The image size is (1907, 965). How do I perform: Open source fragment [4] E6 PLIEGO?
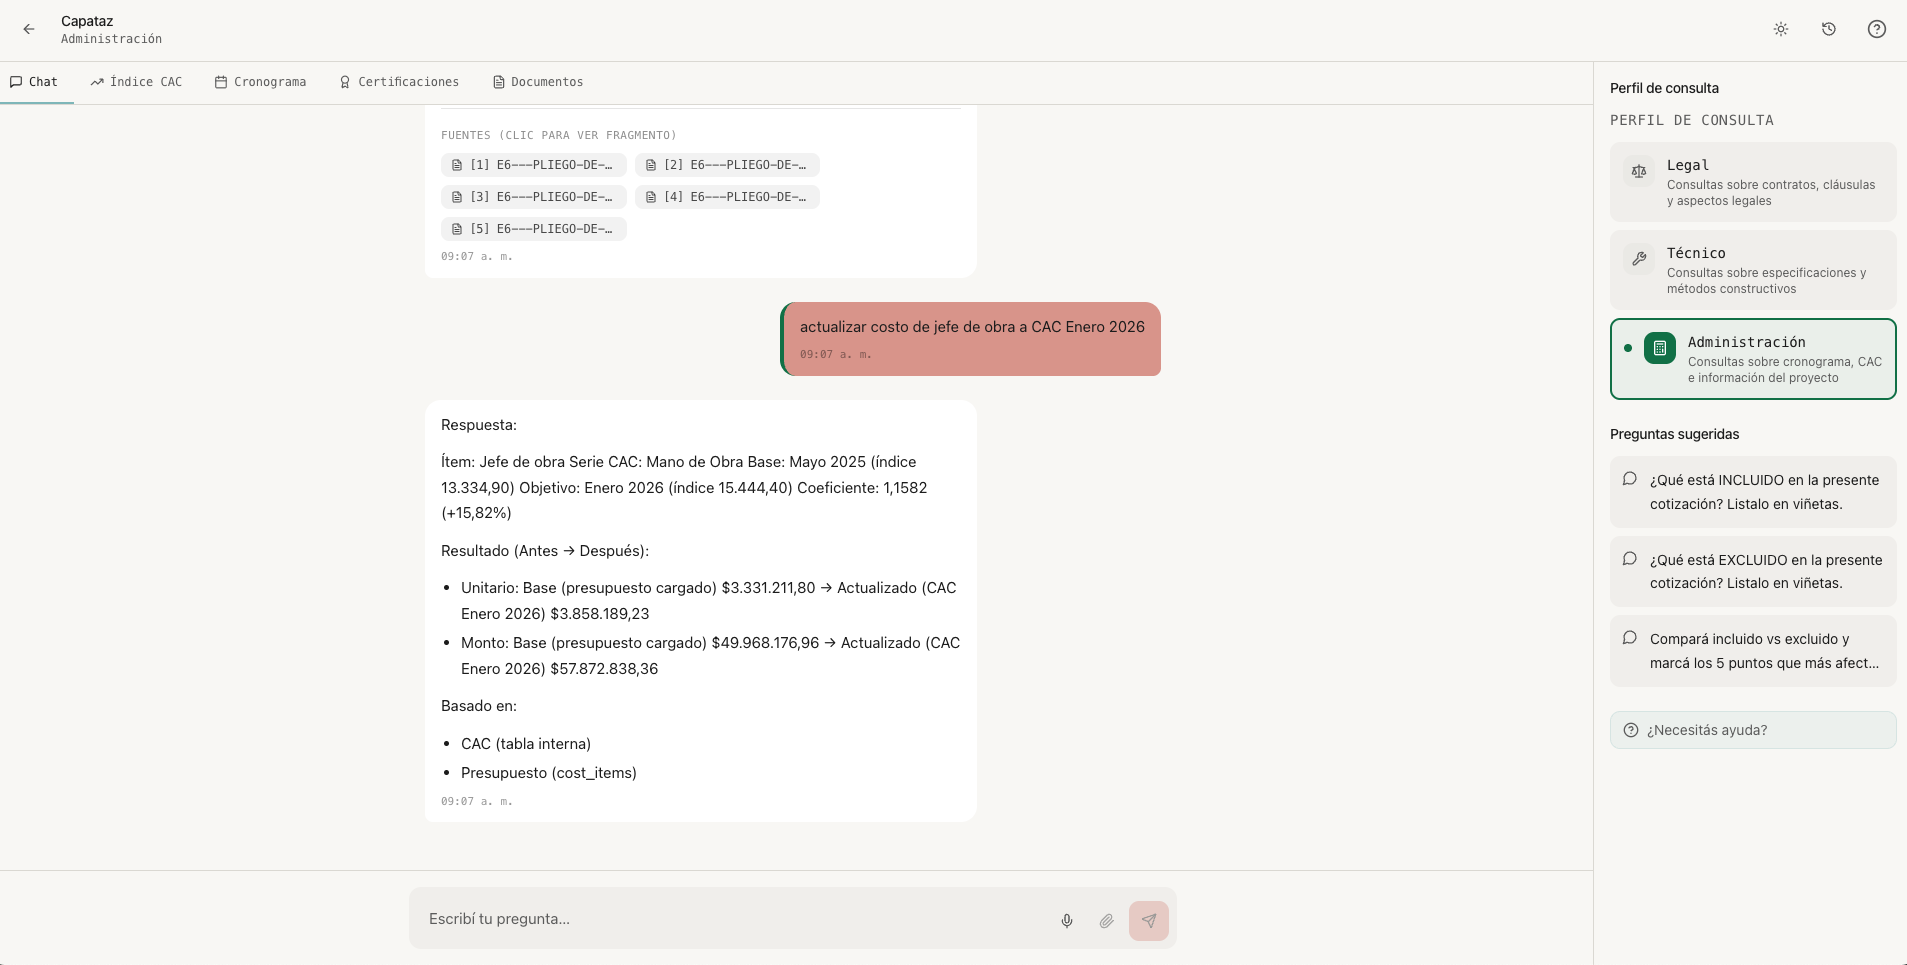click(727, 197)
